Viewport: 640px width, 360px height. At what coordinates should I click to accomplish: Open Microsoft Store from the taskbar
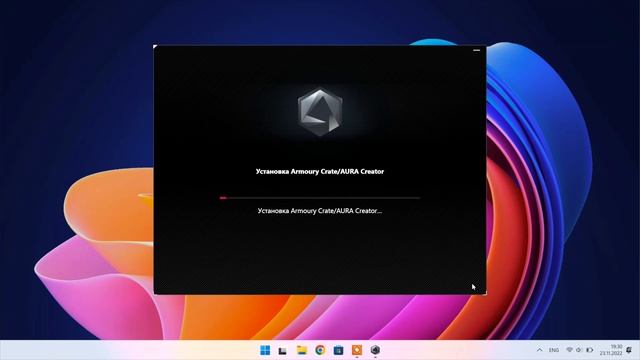pos(338,350)
